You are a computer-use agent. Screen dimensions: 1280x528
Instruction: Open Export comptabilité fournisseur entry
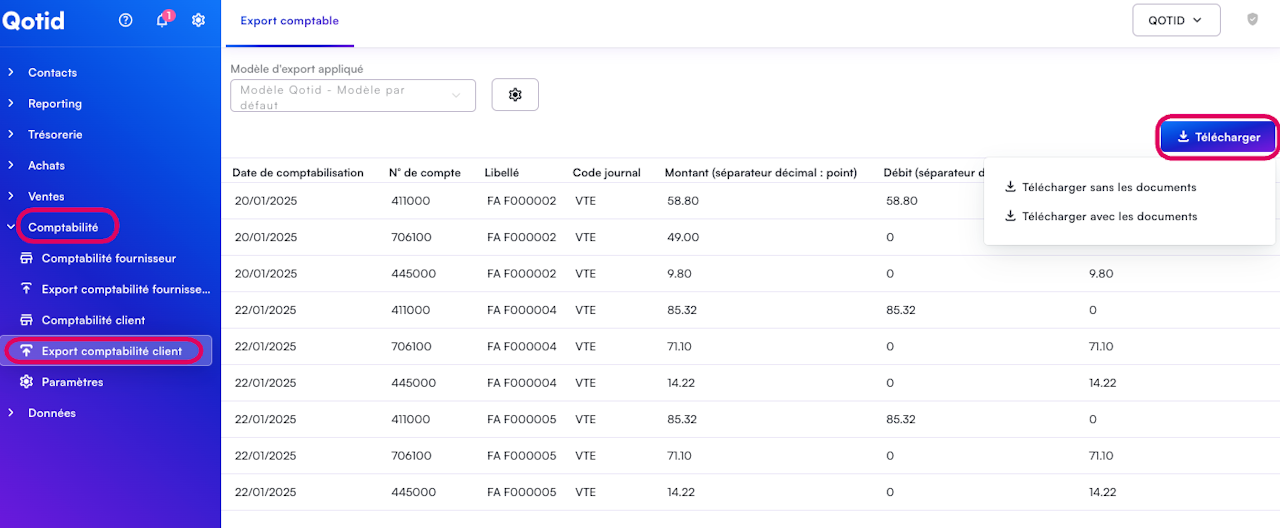(125, 289)
